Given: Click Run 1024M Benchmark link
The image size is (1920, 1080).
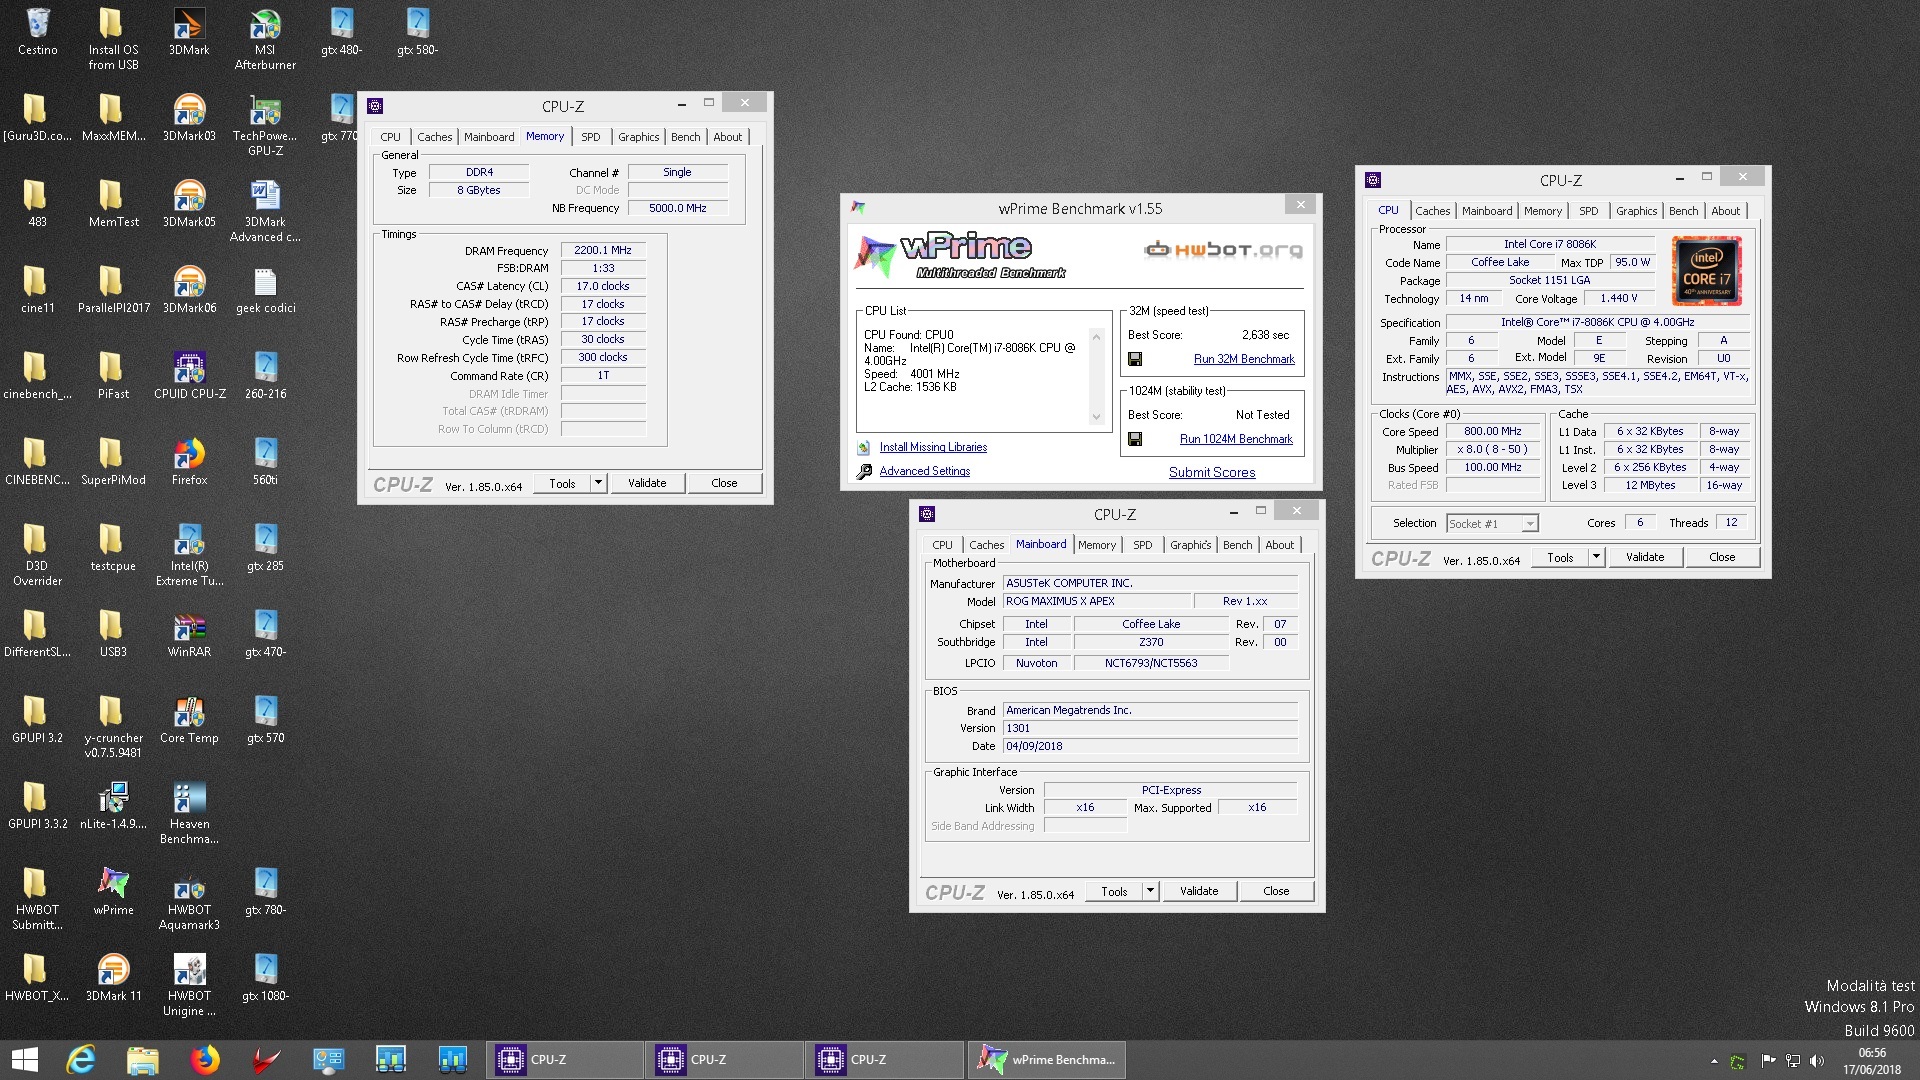Looking at the screenshot, I should click(1236, 439).
